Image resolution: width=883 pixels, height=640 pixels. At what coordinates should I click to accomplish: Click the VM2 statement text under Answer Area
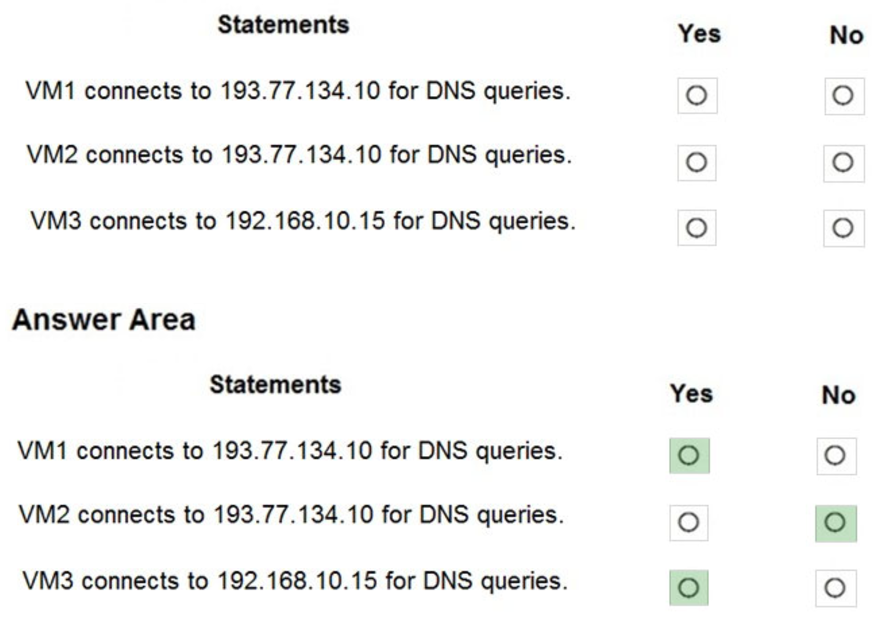coord(291,515)
